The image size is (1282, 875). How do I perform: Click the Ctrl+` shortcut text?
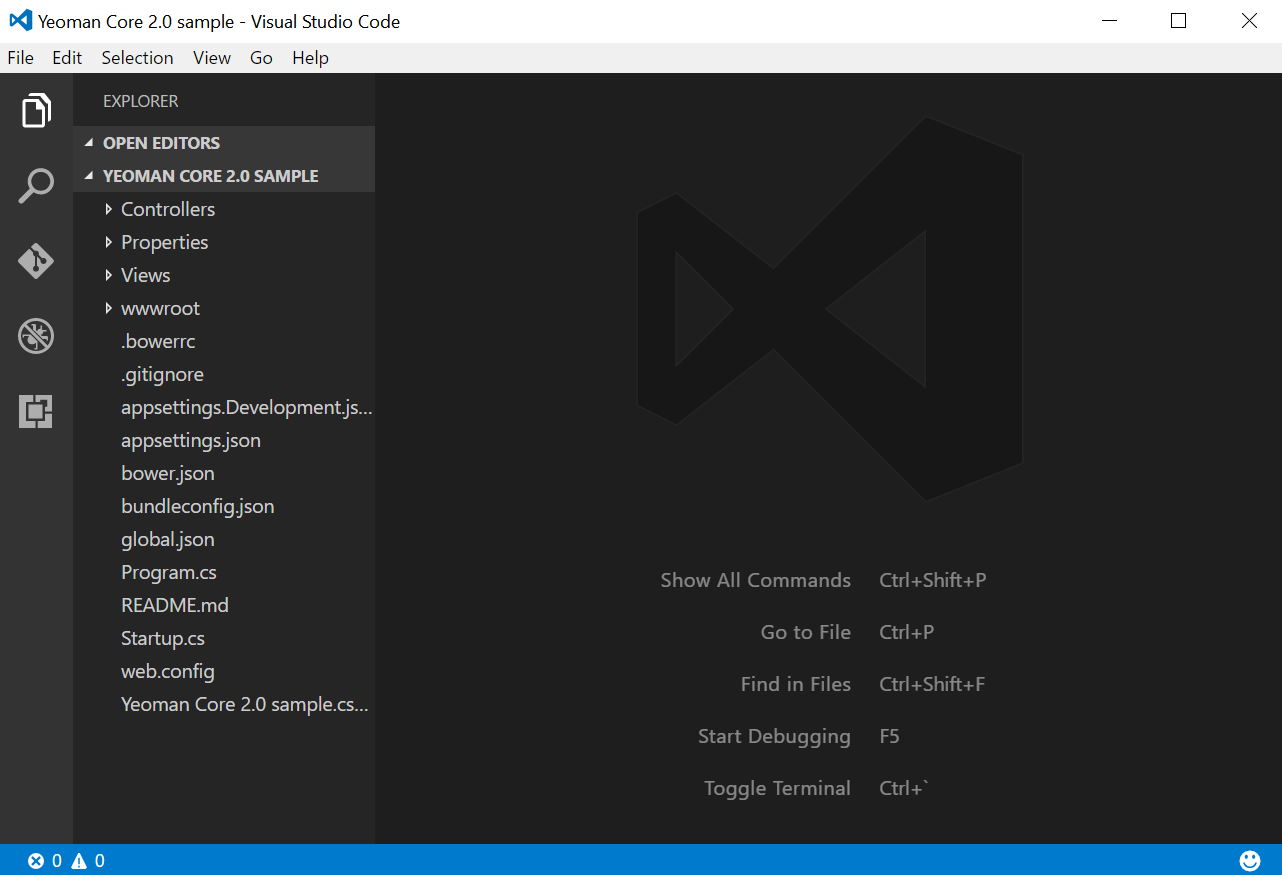(904, 788)
